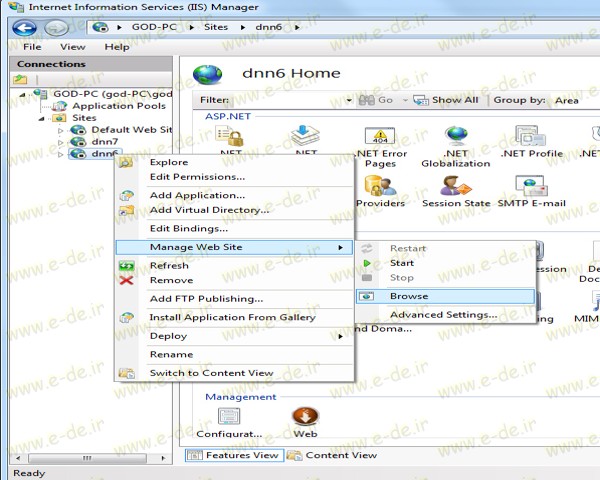Open the View menu

coord(73,47)
